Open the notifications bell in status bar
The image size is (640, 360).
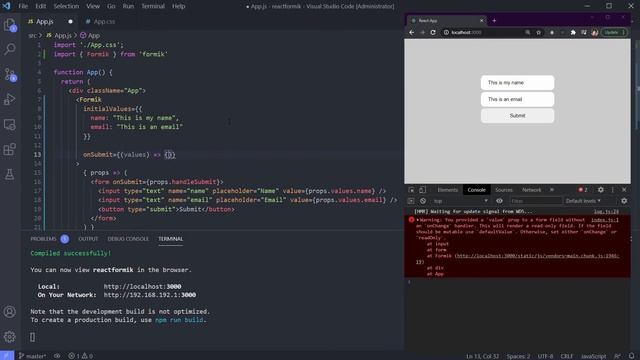coord(631,356)
